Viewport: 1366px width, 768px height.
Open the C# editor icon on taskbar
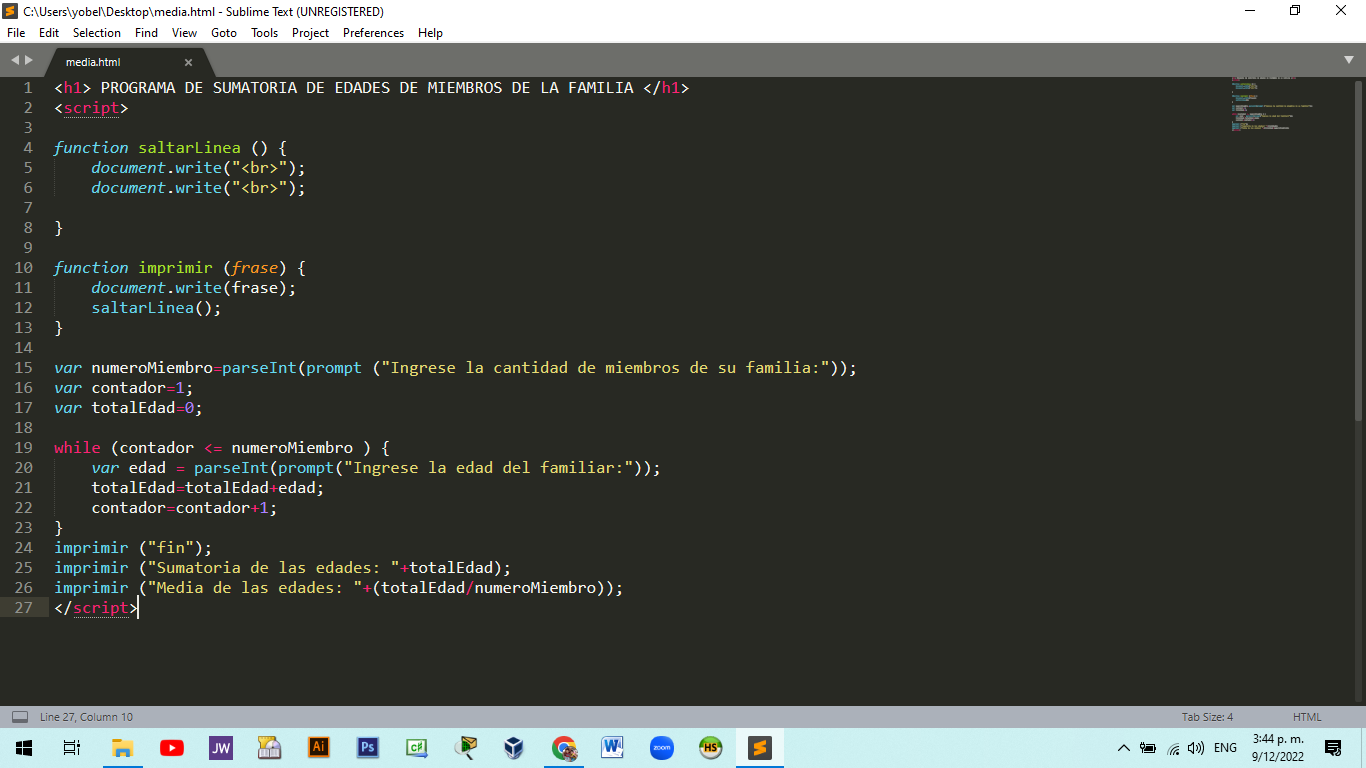point(417,747)
